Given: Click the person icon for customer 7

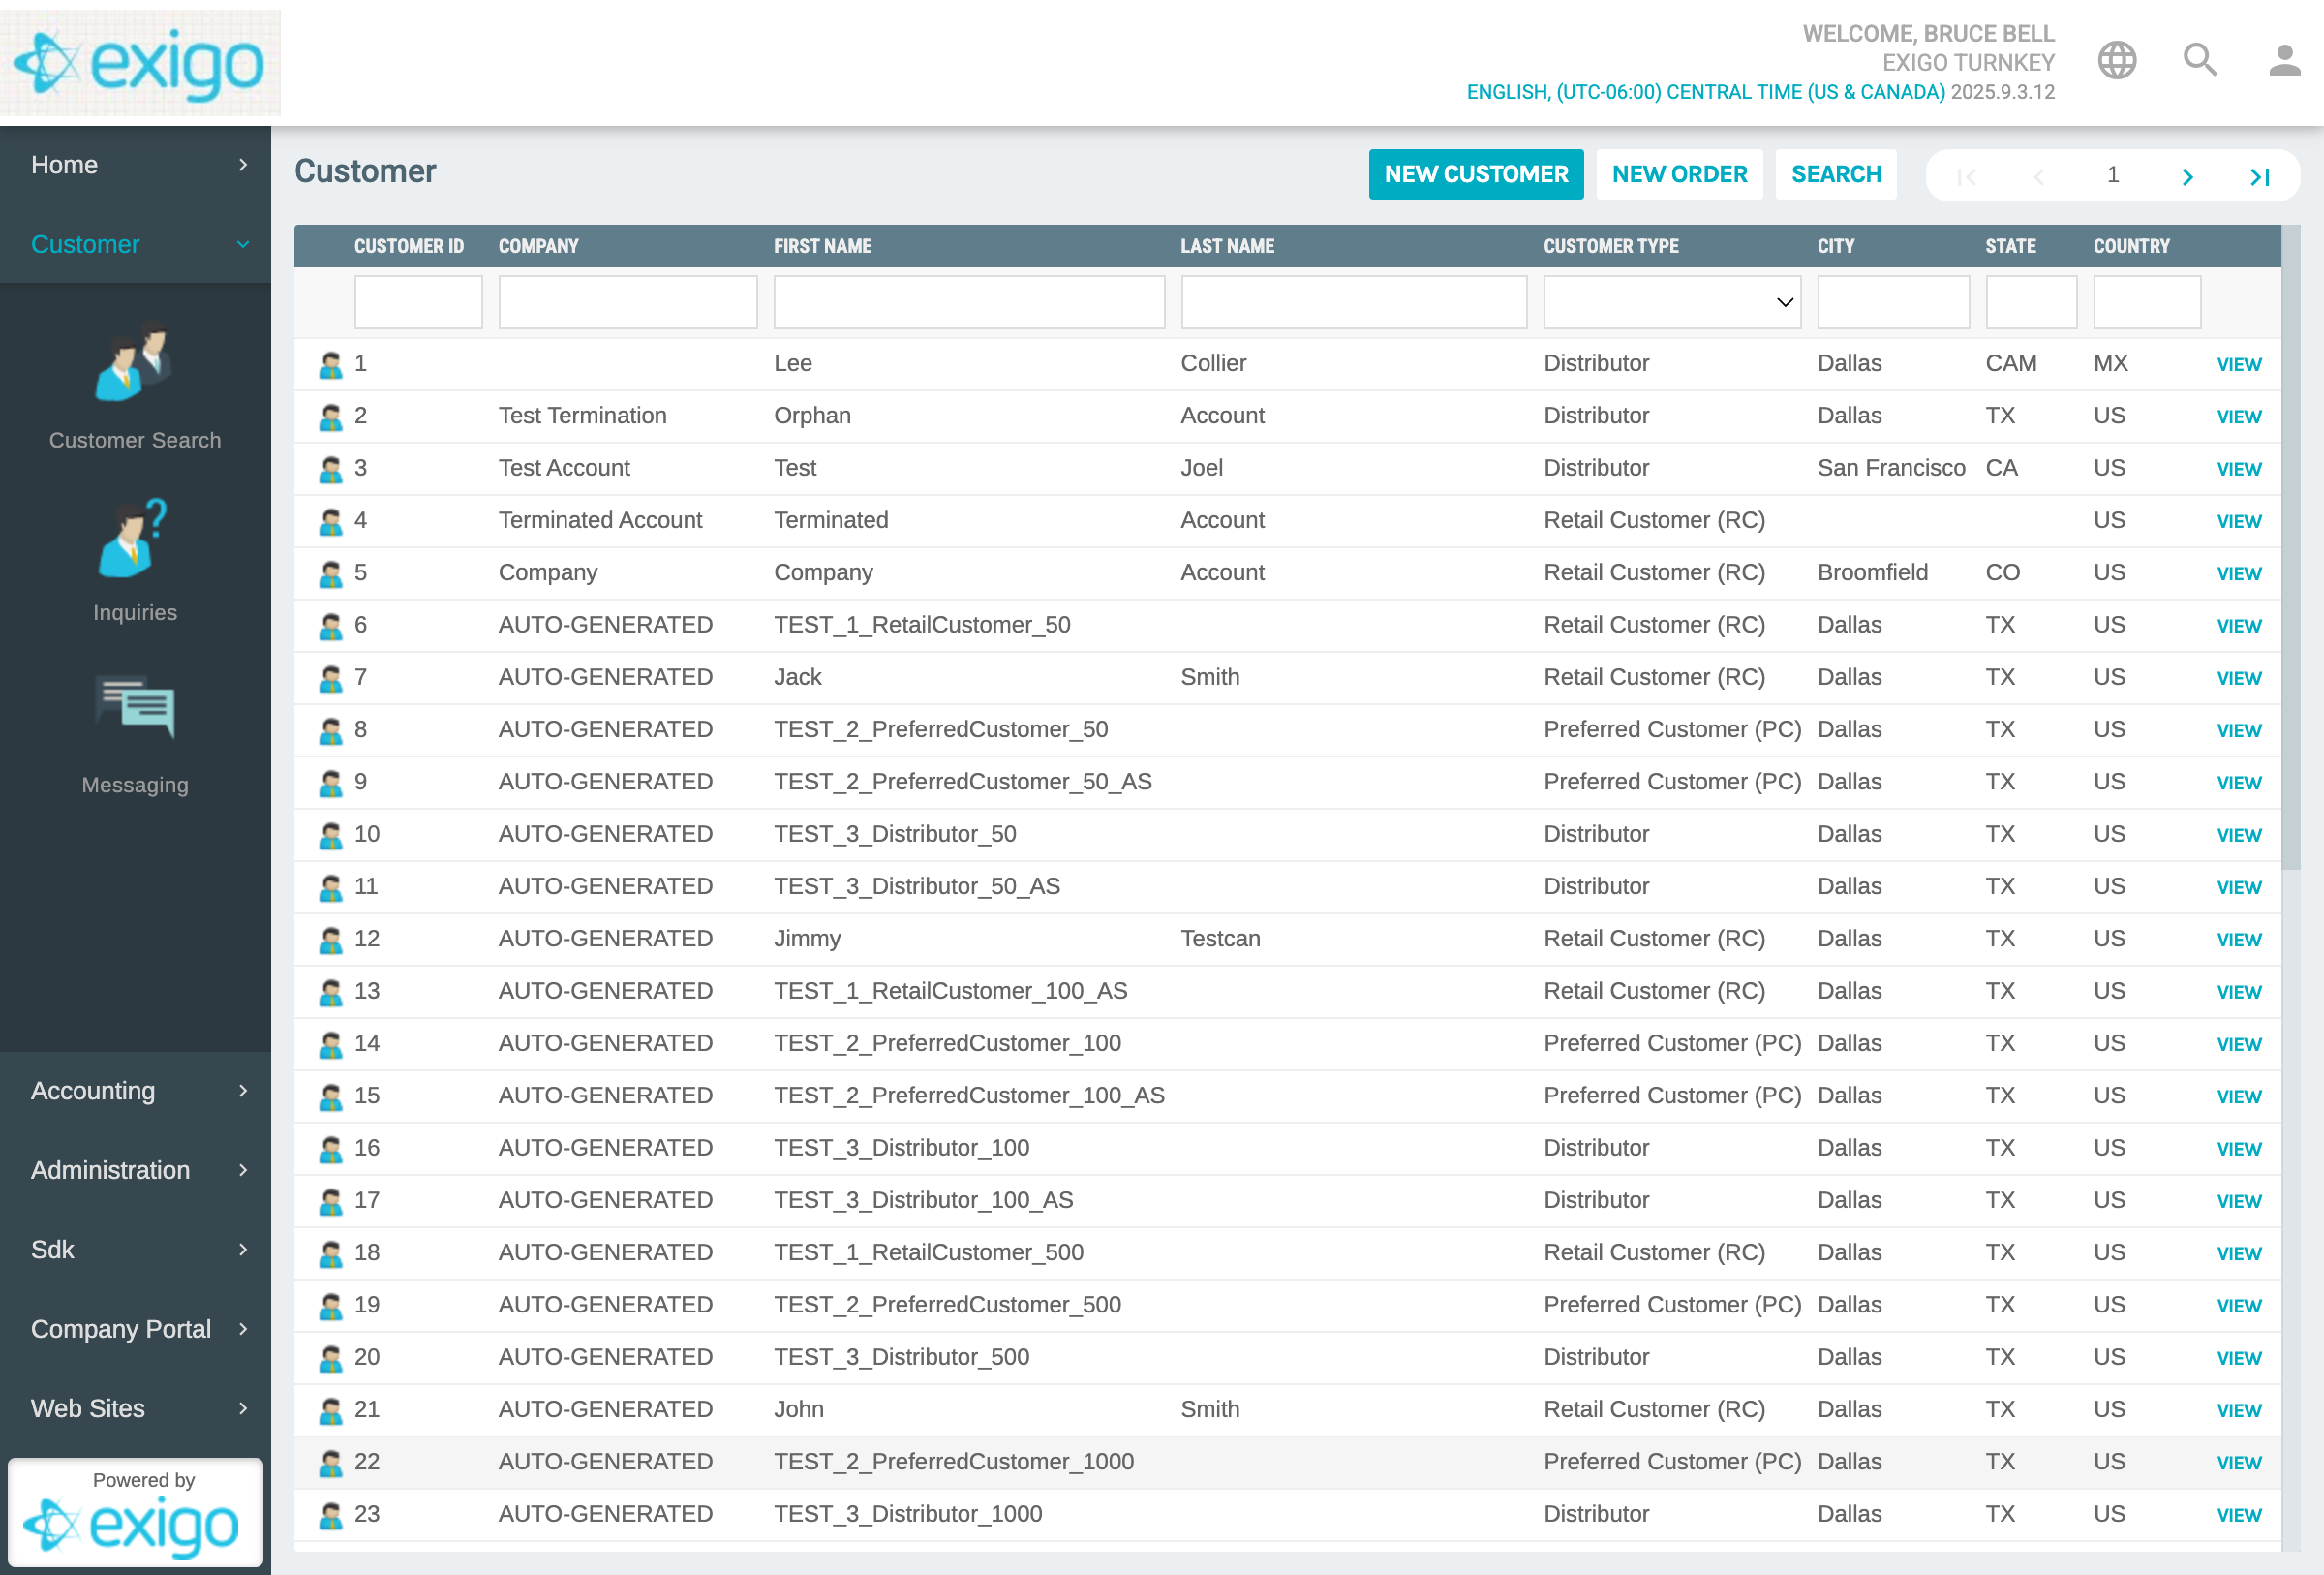Looking at the screenshot, I should coord(330,679).
